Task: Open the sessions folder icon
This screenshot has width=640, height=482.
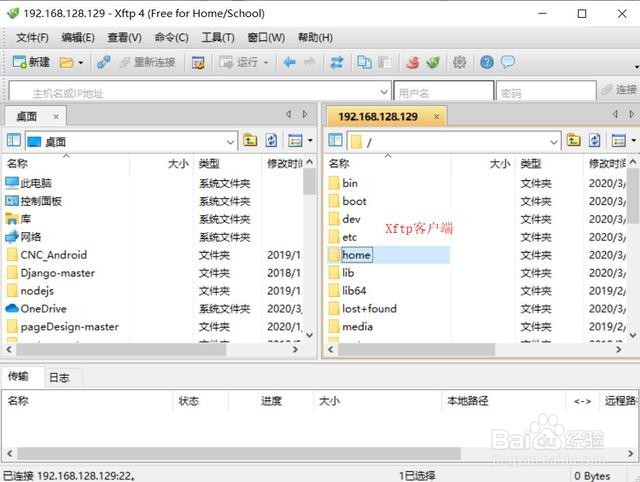Action: tap(67, 62)
